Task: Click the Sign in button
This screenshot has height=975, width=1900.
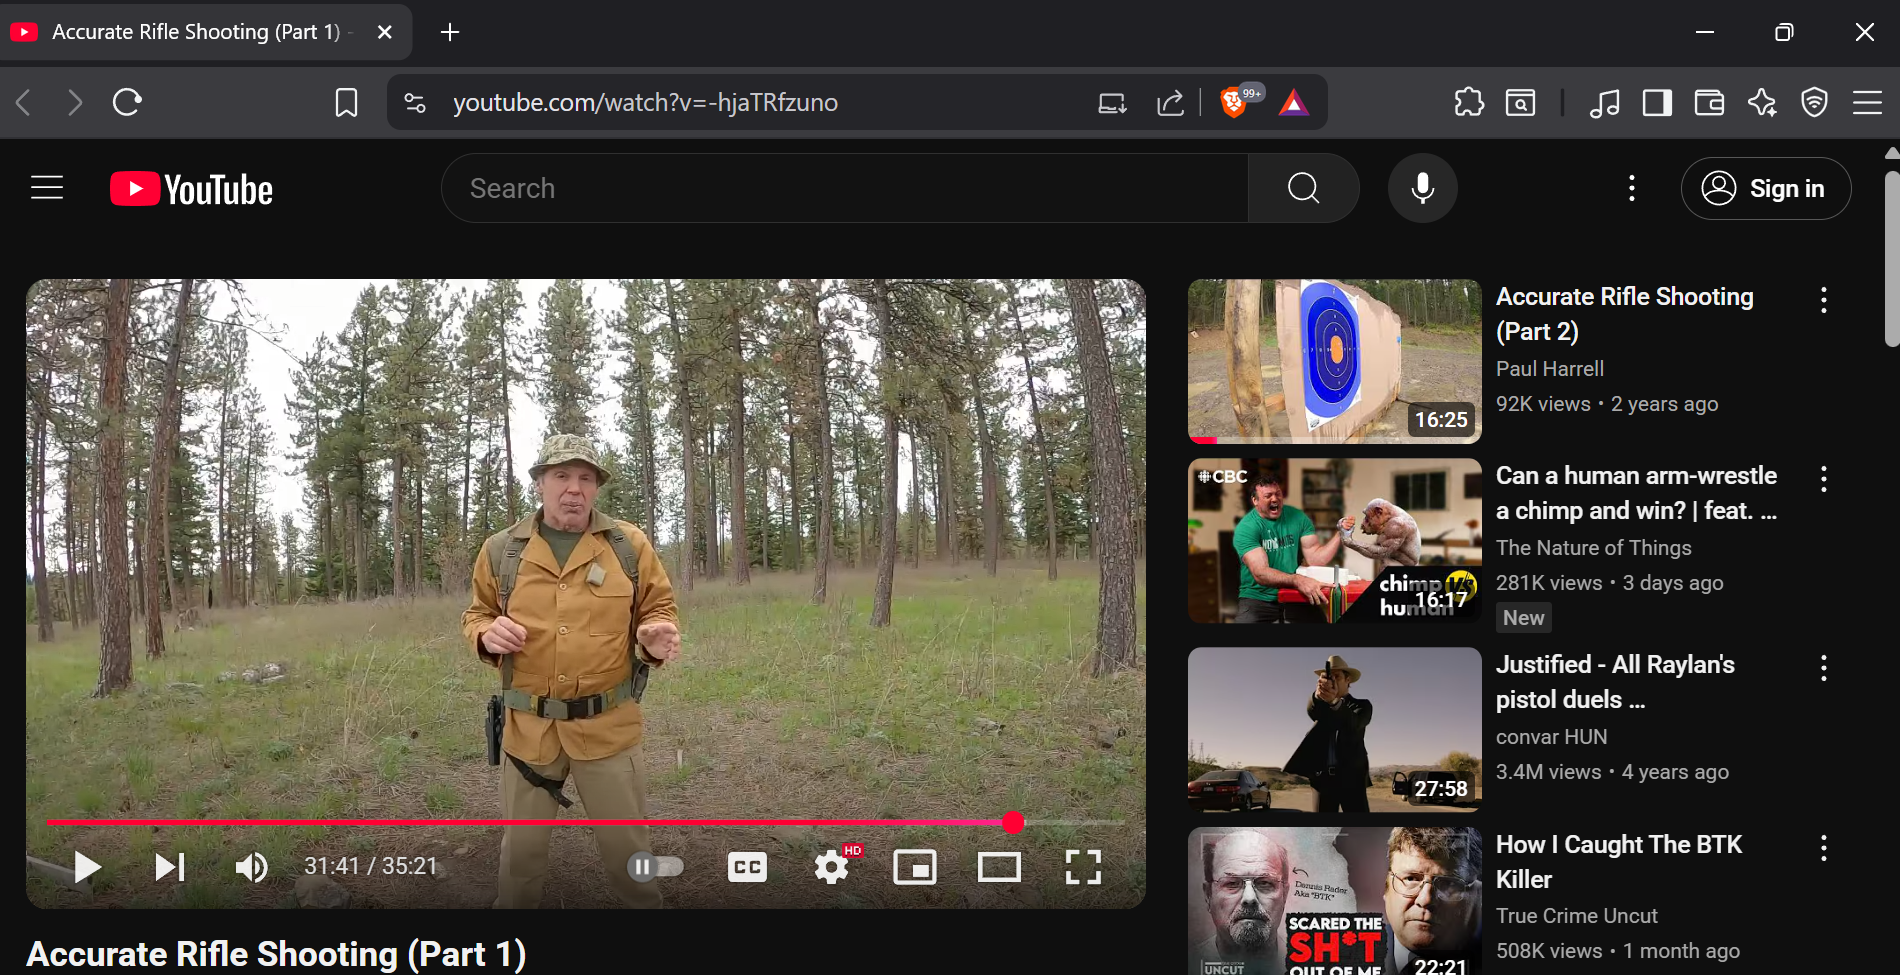Action: (1766, 188)
